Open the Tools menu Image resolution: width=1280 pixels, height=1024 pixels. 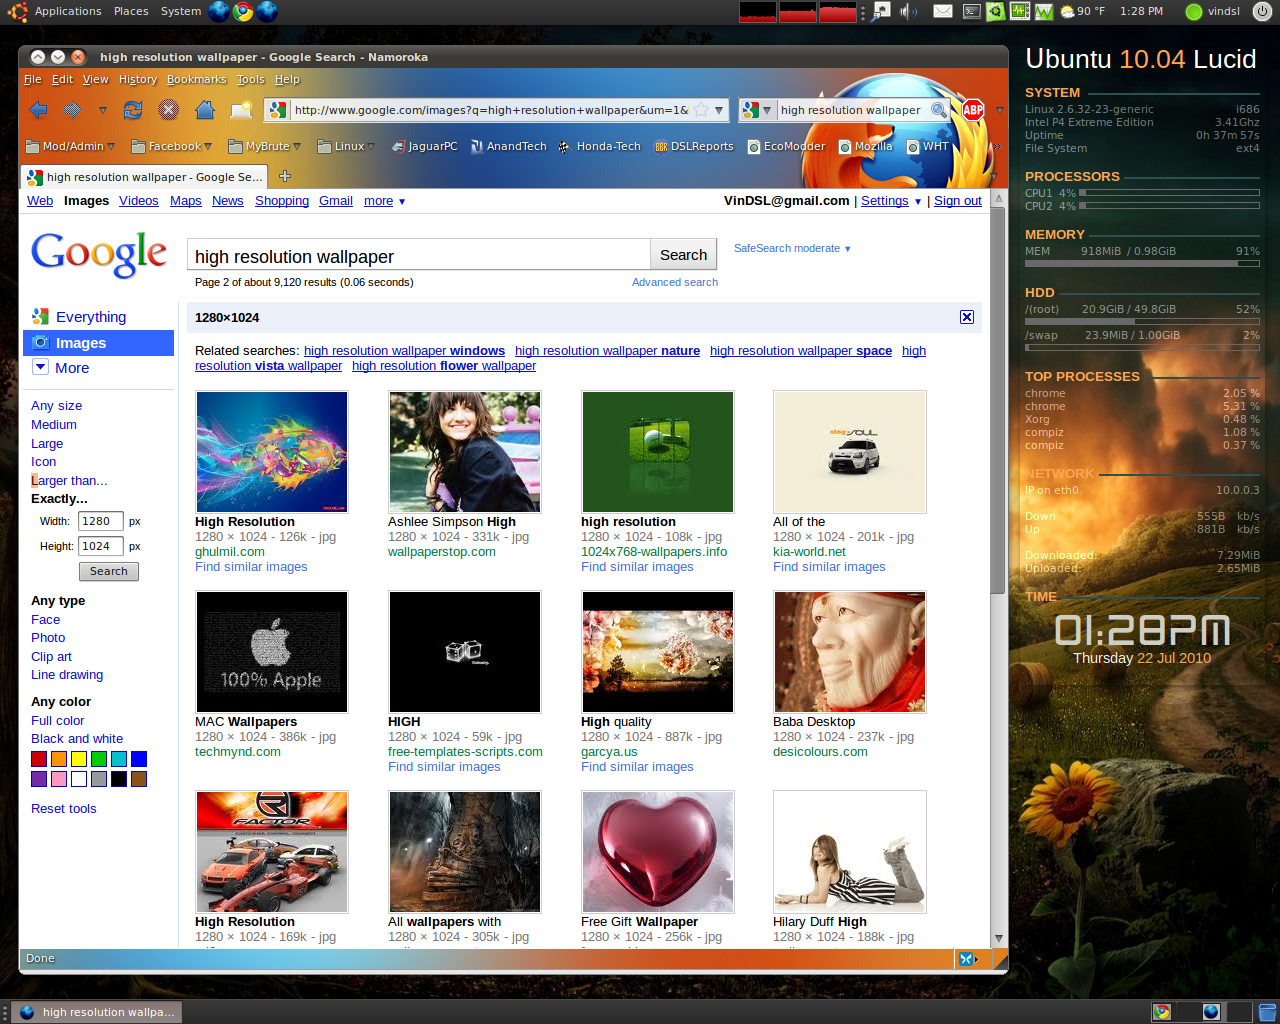coord(250,79)
